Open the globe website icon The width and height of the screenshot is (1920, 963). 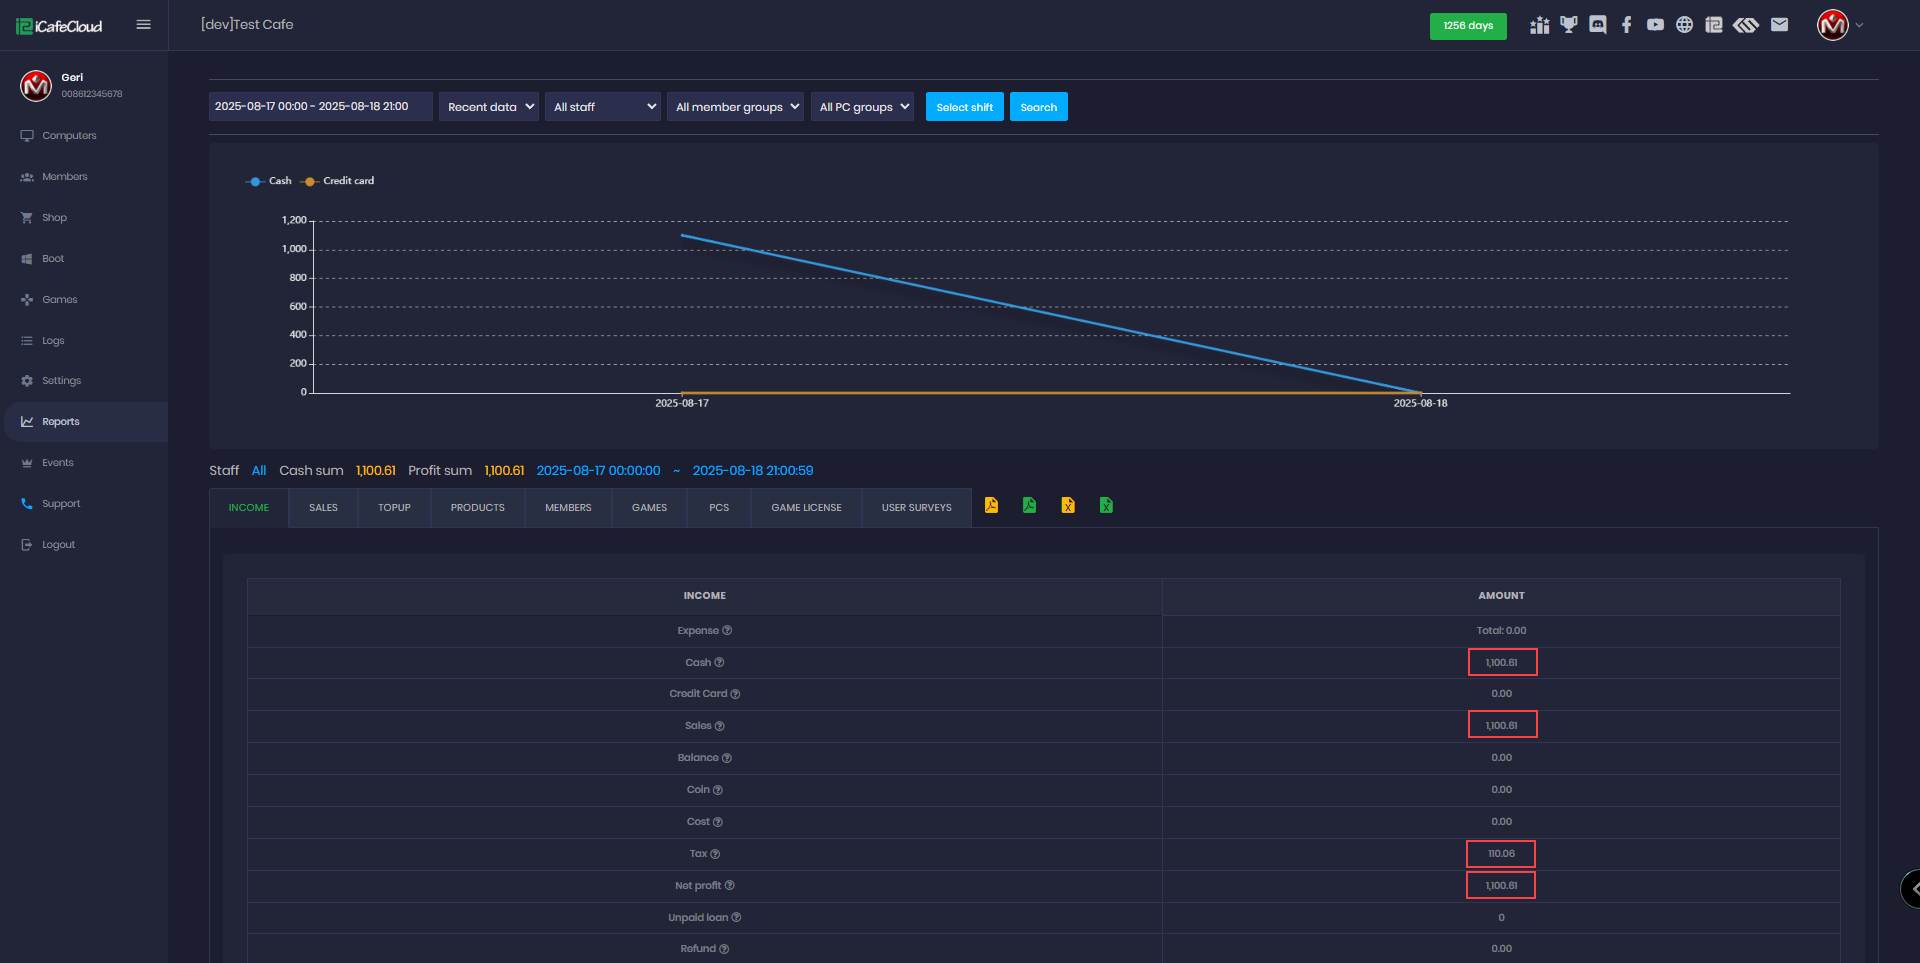pyautogui.click(x=1684, y=25)
